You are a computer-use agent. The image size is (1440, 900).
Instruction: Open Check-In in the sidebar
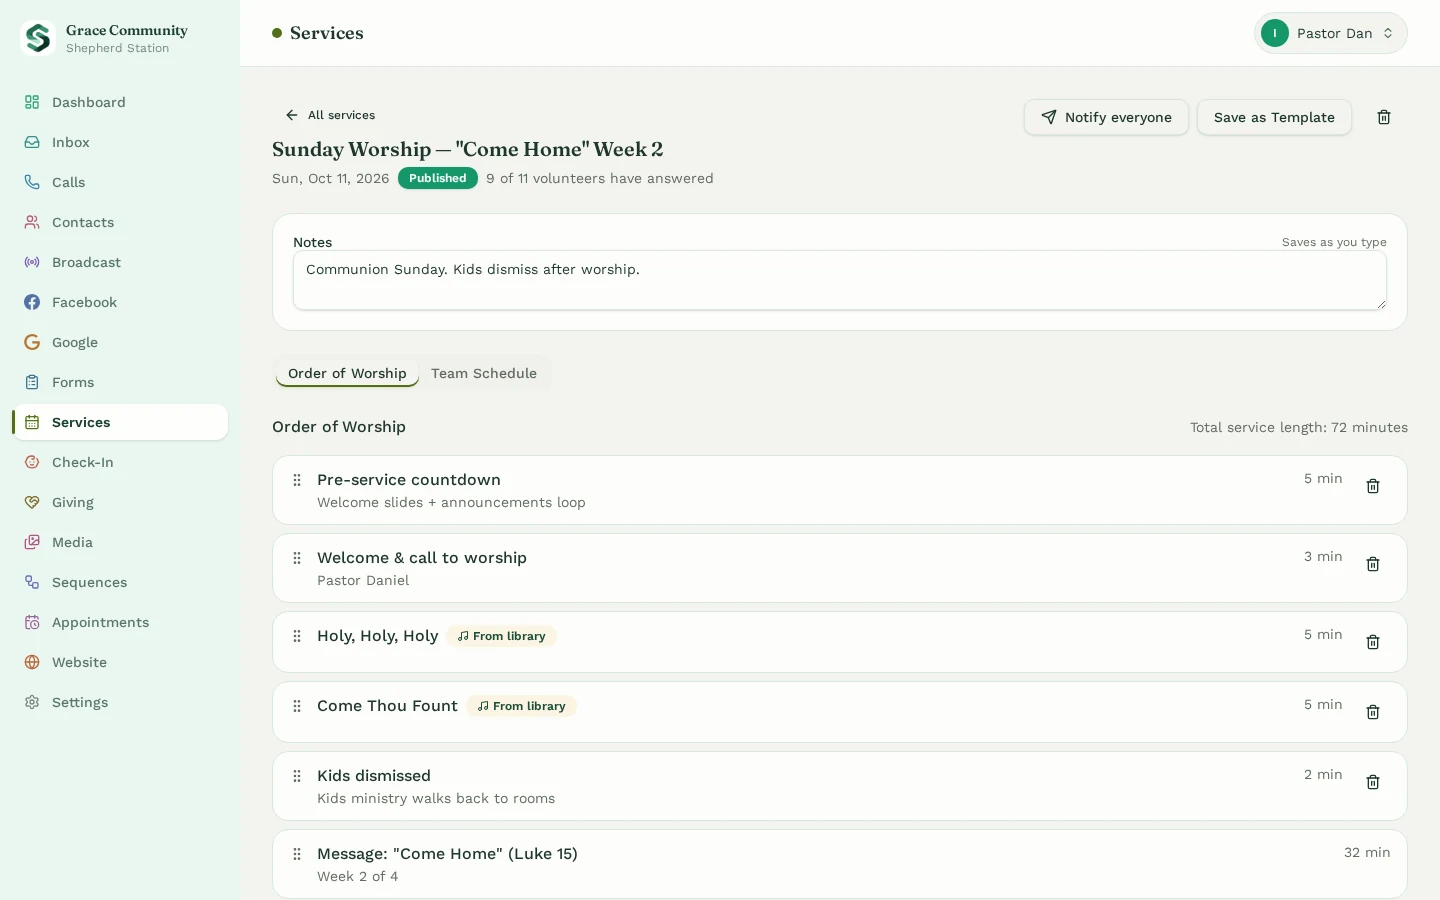pyautogui.click(x=120, y=462)
